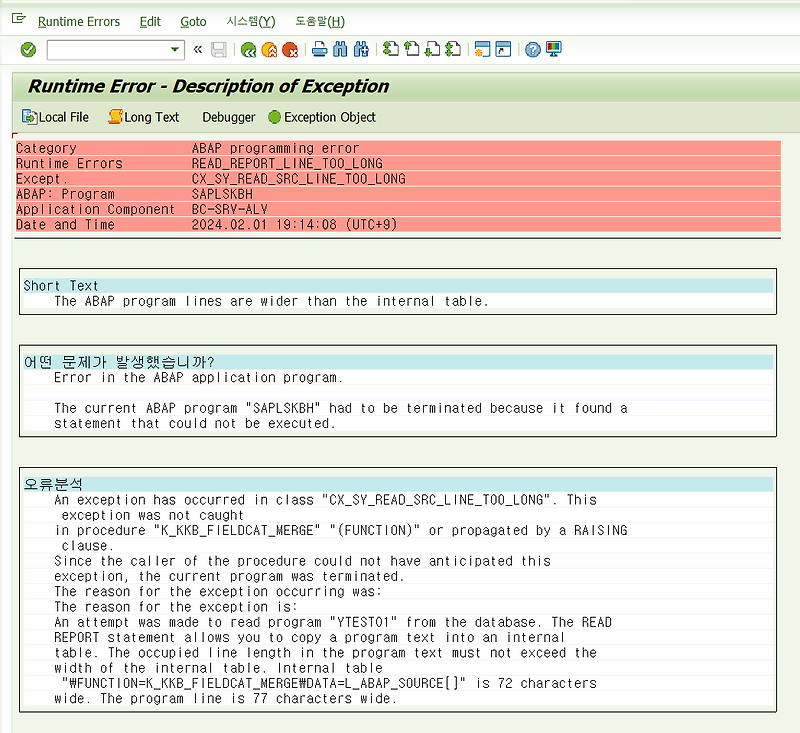Click the green Enter checkmark icon

pyautogui.click(x=27, y=48)
